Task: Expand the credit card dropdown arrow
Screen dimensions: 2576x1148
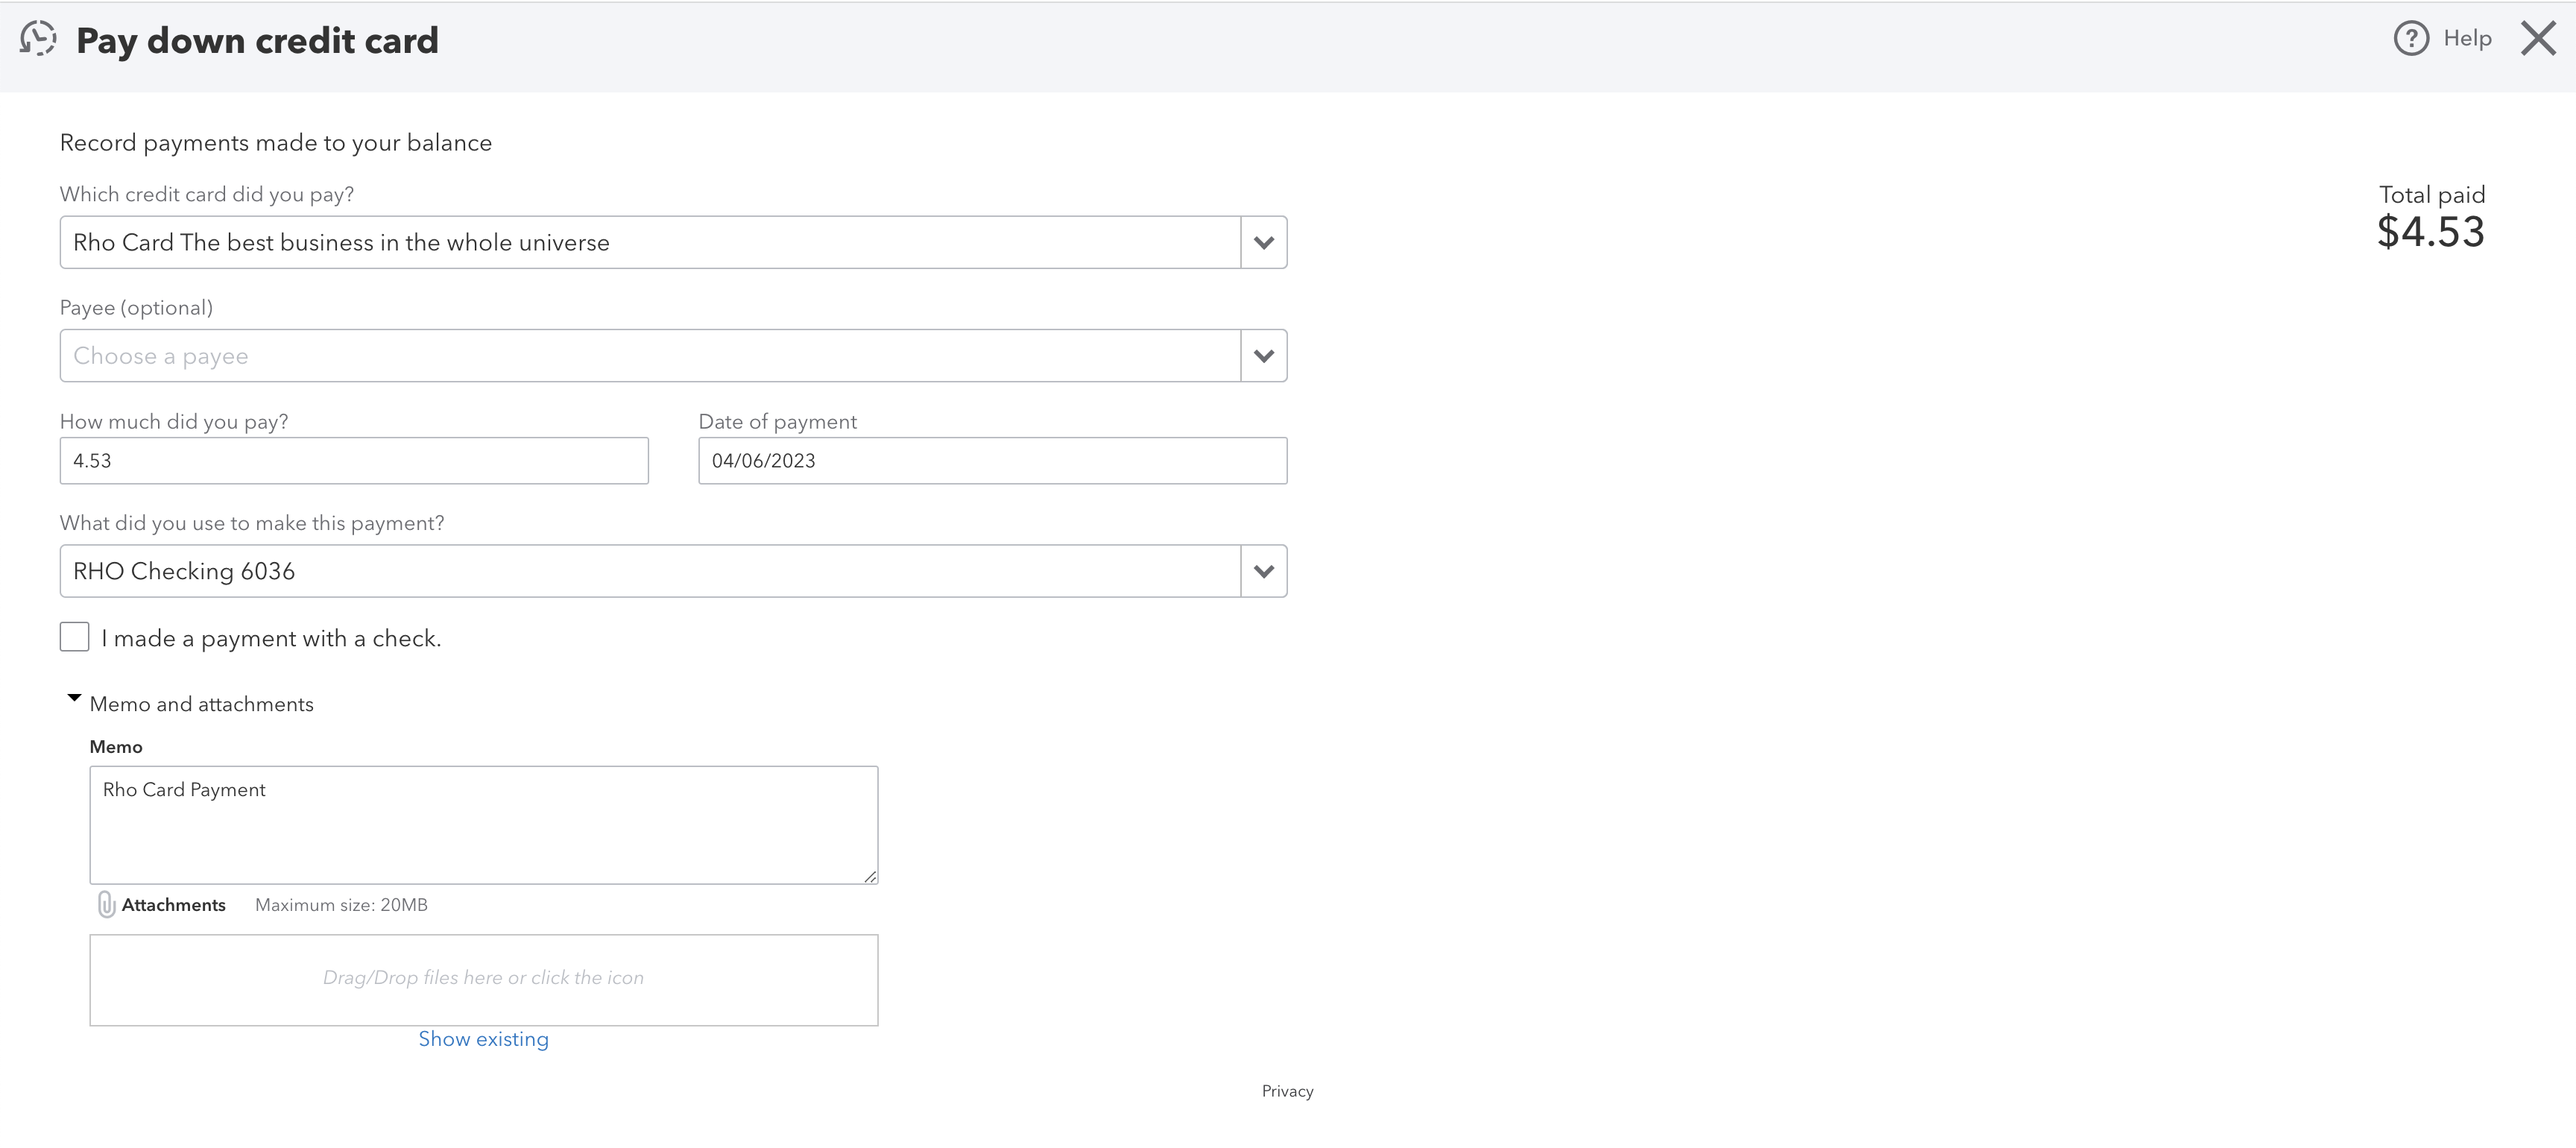Action: (1264, 243)
